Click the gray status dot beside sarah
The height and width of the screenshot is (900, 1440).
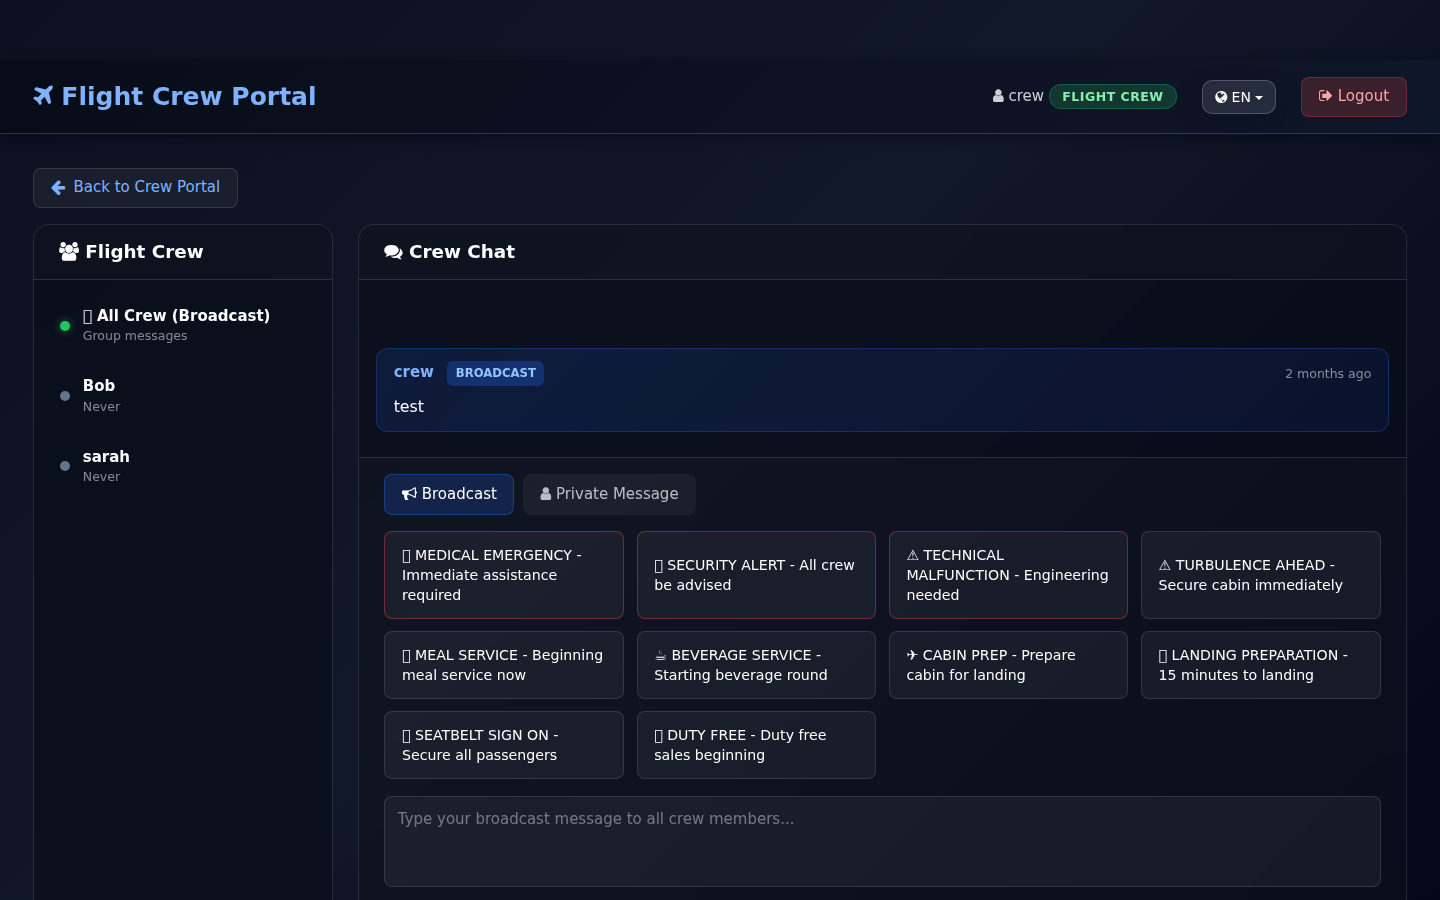tap(65, 466)
